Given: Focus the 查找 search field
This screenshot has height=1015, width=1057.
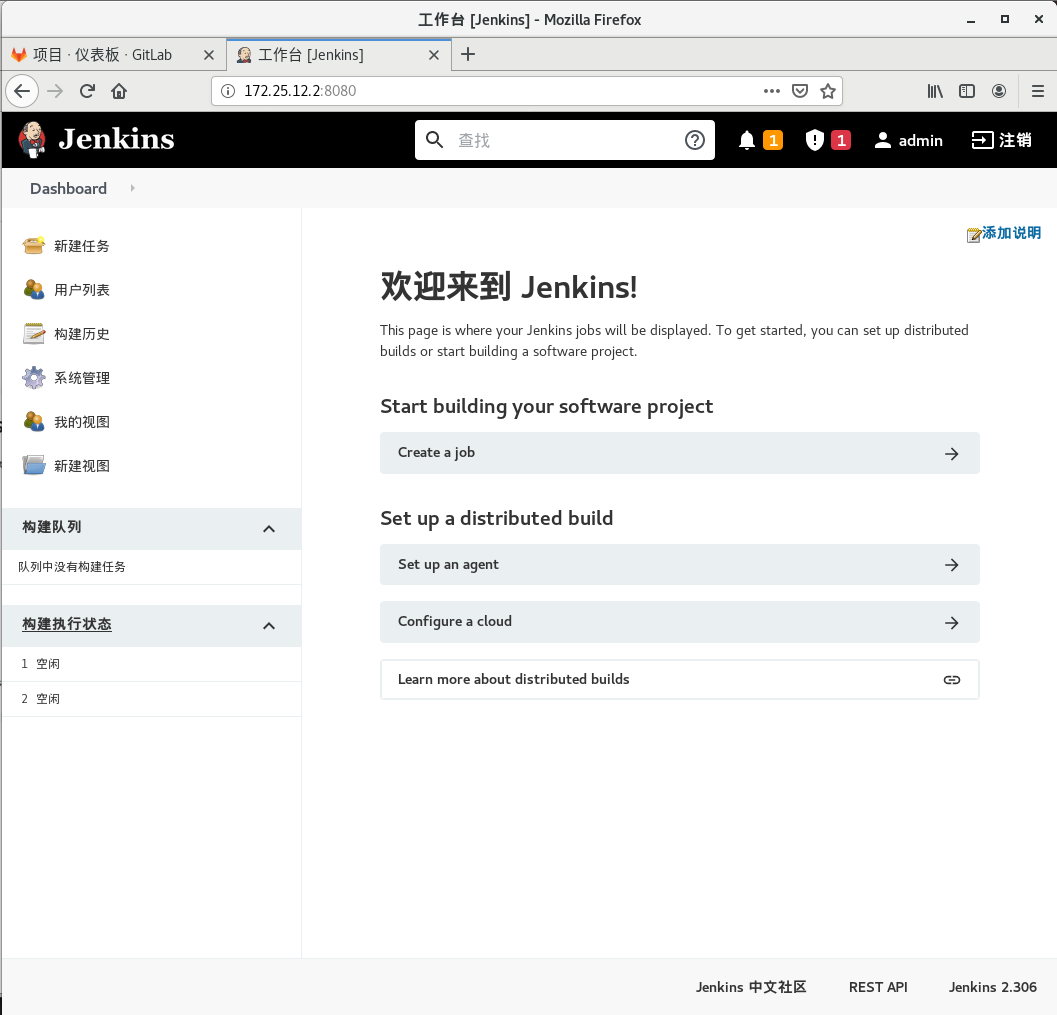Looking at the screenshot, I should point(565,140).
